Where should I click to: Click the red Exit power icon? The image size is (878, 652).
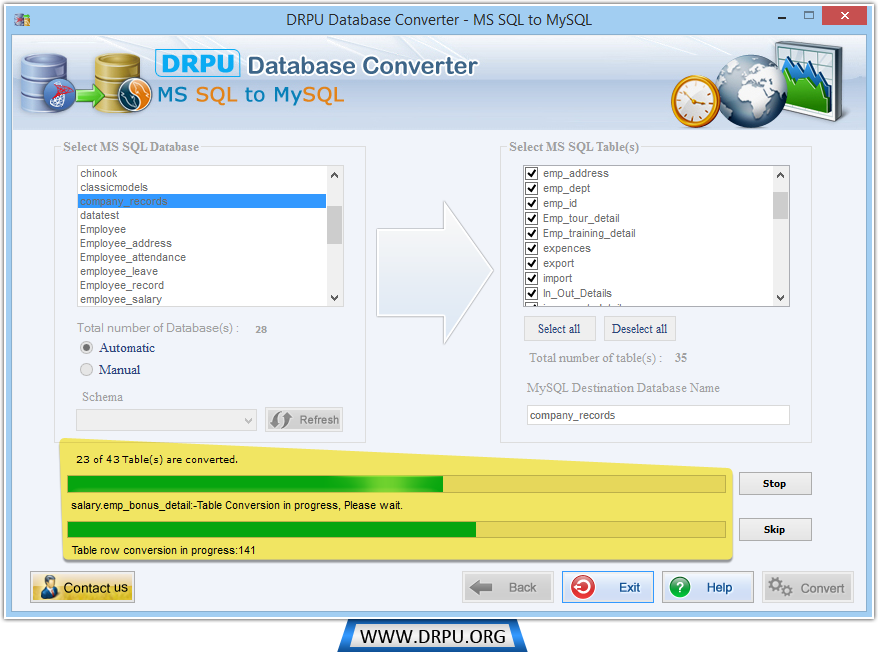[583, 587]
